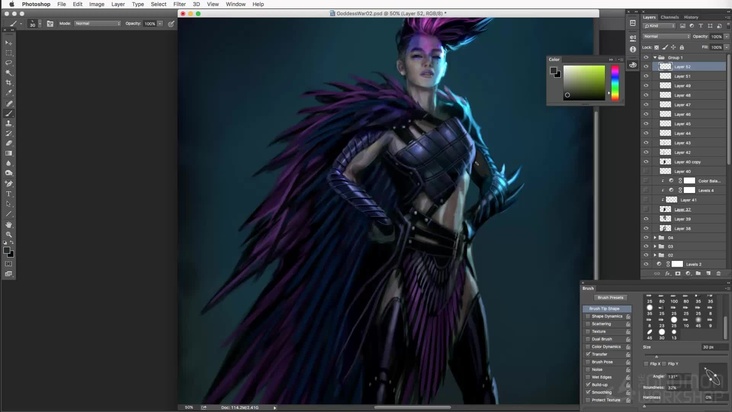732x412 pixels.
Task: Select Brush Tip Shape section
Action: (x=606, y=308)
